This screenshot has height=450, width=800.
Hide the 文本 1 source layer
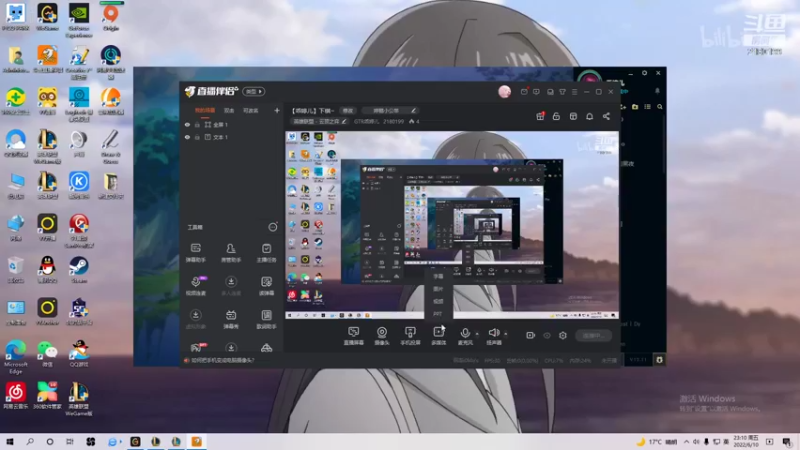click(x=187, y=137)
